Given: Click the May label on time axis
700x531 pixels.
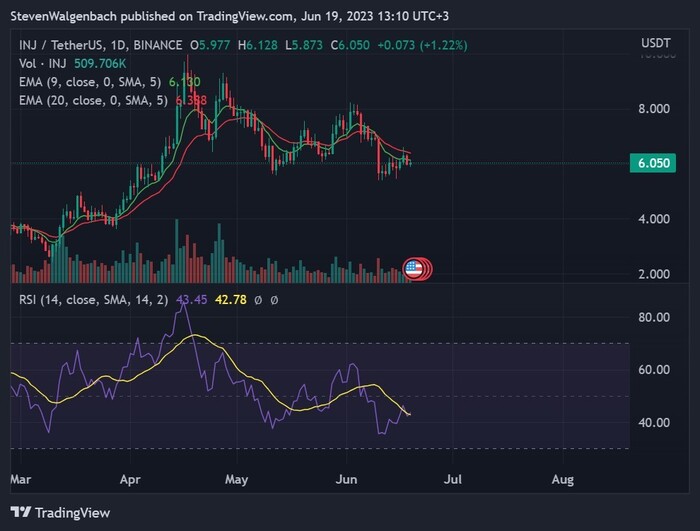Looking at the screenshot, I should pyautogui.click(x=237, y=480).
